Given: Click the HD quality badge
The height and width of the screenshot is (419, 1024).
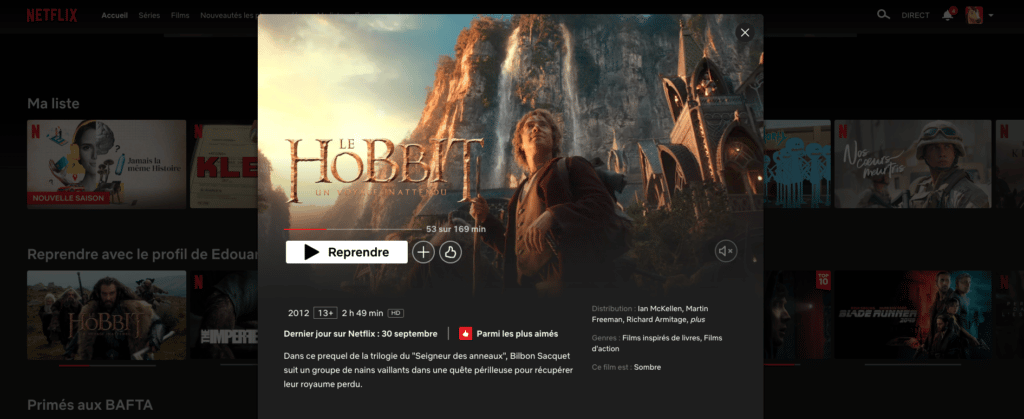Looking at the screenshot, I should (x=396, y=313).
